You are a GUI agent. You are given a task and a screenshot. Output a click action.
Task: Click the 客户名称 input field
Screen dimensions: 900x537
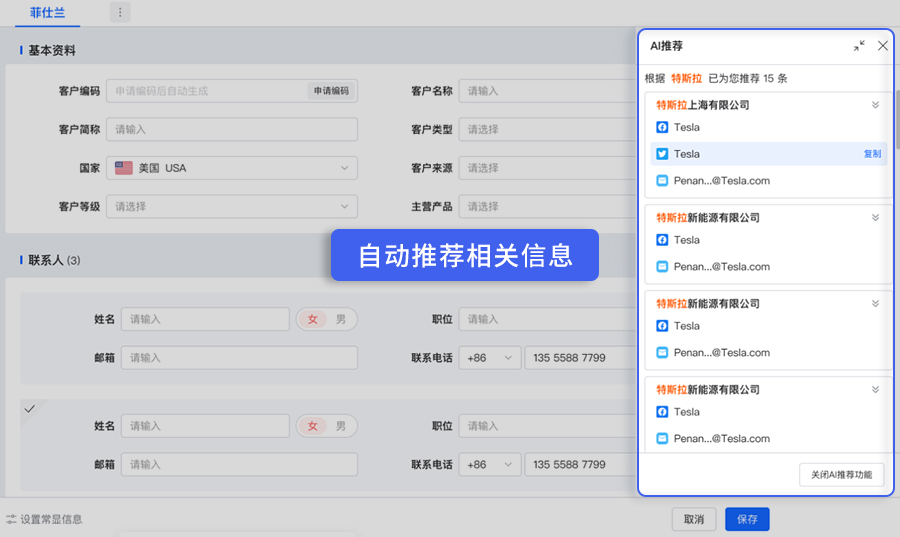coord(548,91)
